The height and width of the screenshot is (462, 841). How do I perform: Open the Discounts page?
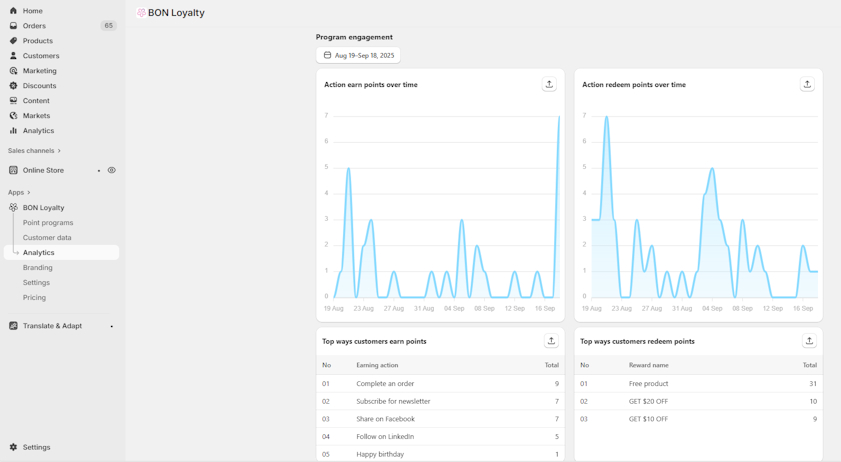pos(39,86)
